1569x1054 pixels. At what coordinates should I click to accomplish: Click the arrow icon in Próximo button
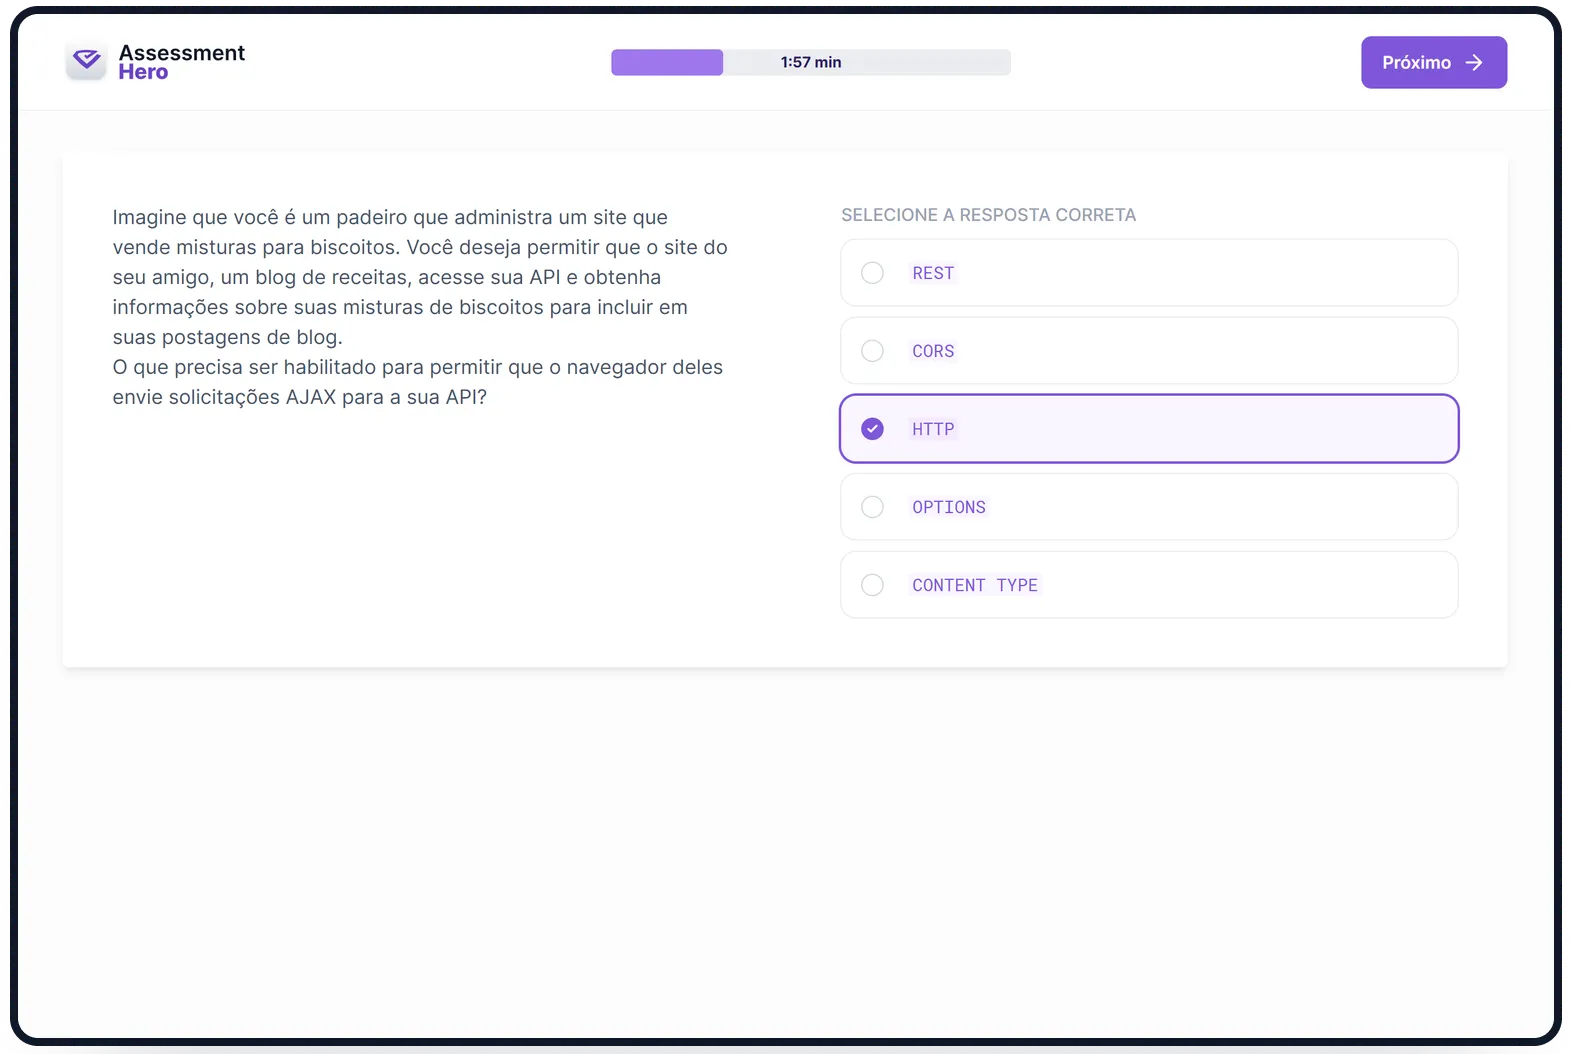[x=1474, y=63]
